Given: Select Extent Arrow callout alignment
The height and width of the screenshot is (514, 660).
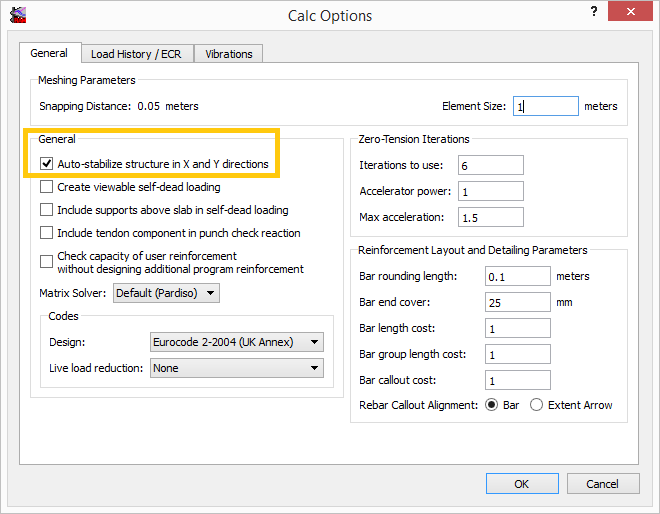Looking at the screenshot, I should coord(537,405).
